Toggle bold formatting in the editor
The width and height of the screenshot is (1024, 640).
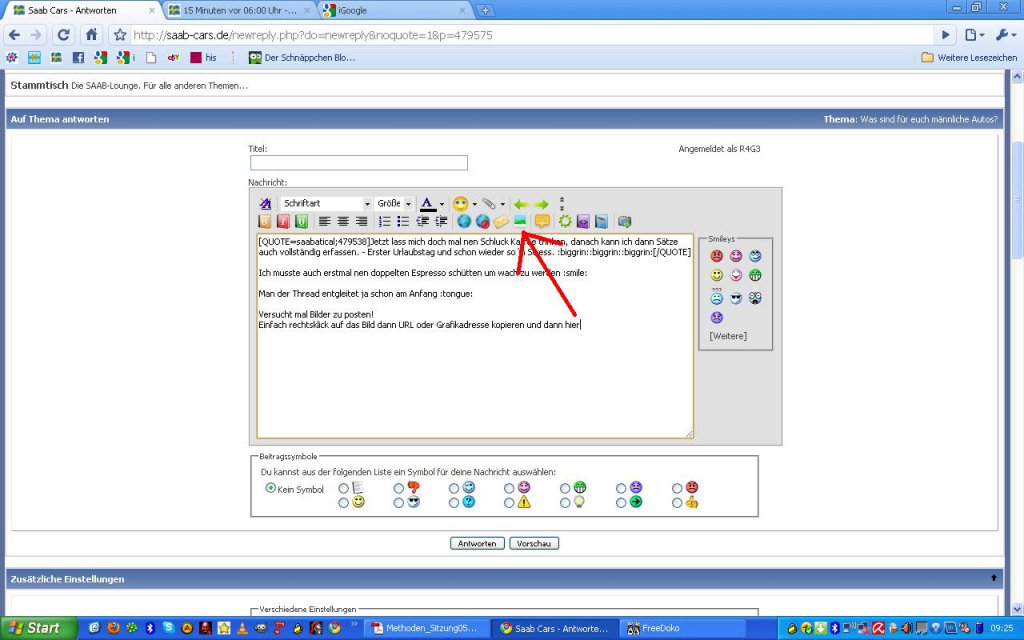pyautogui.click(x=265, y=221)
